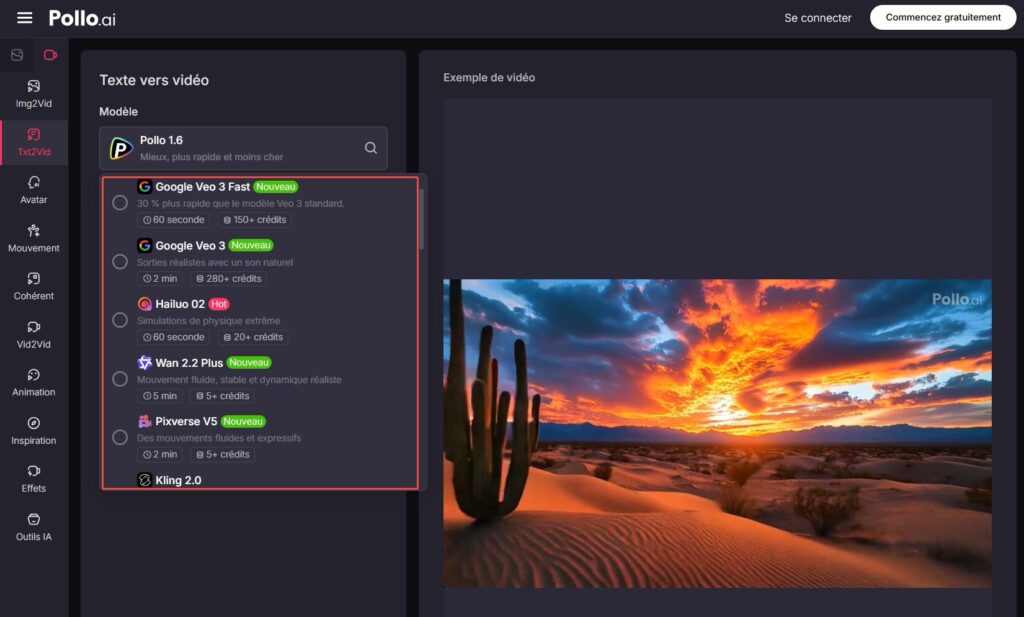Image resolution: width=1024 pixels, height=617 pixels.
Task: Open the Effets tool
Action: point(33,480)
